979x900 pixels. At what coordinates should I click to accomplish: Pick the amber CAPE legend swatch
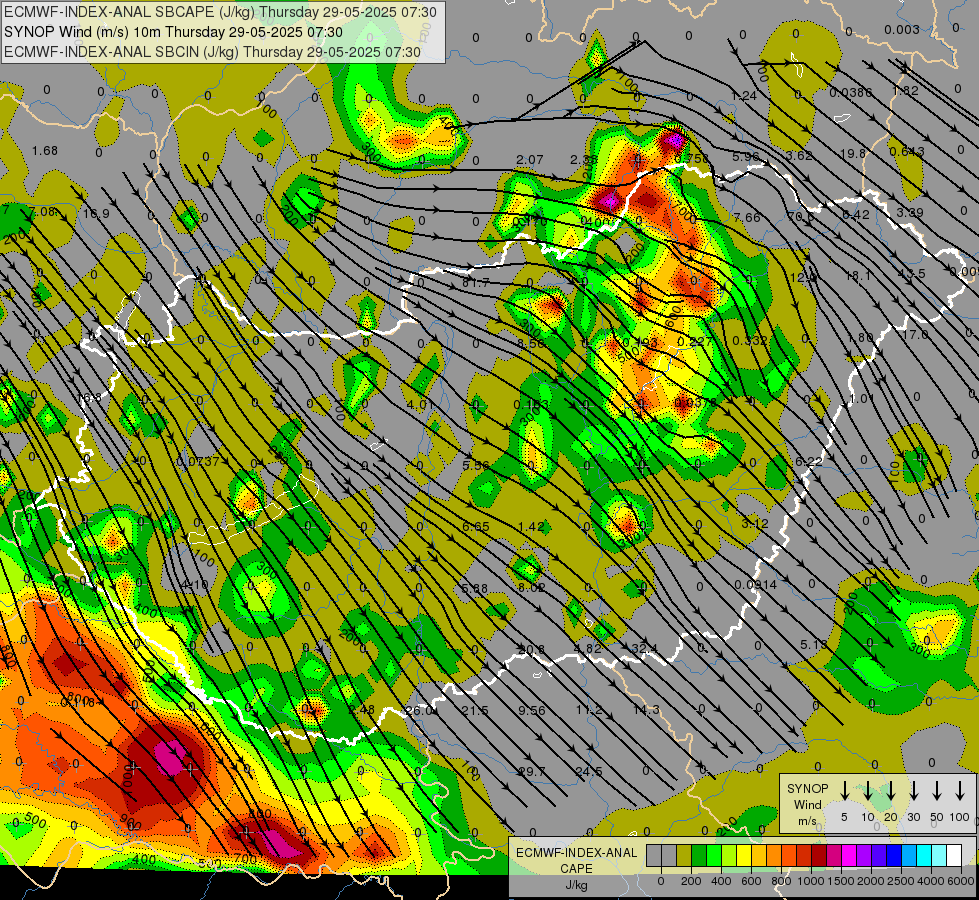pos(759,856)
